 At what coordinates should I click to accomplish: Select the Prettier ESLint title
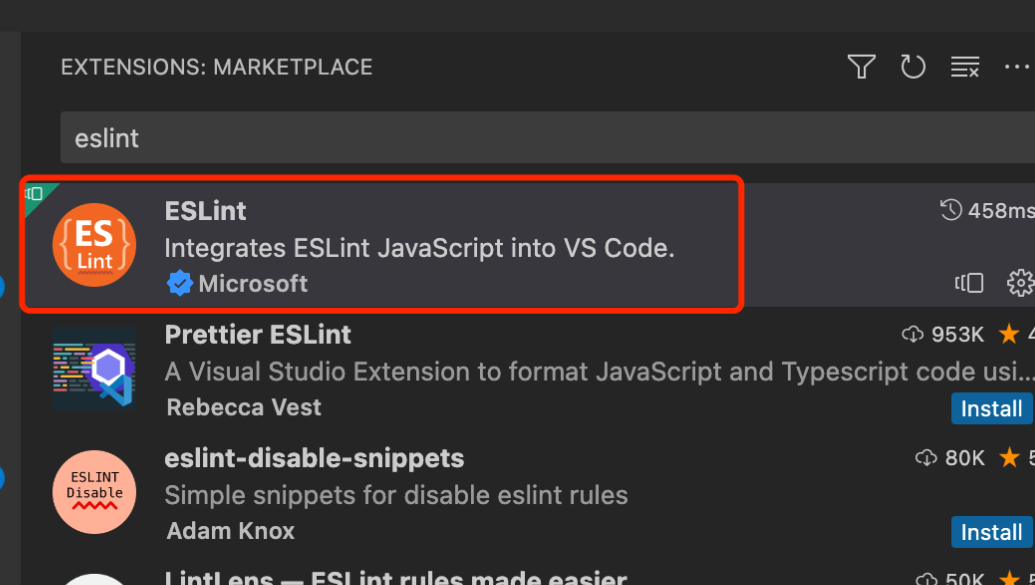258,335
